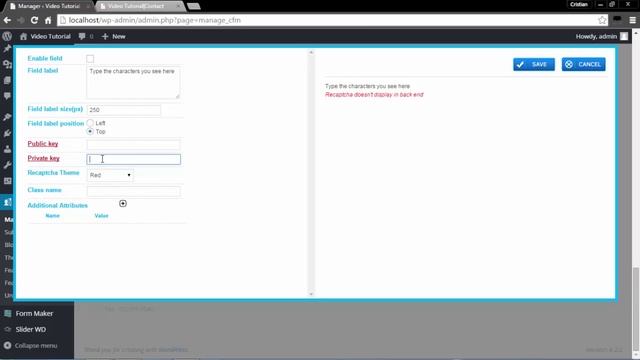Open the Public key link
Screen dimensions: 640x360
click(x=43, y=144)
